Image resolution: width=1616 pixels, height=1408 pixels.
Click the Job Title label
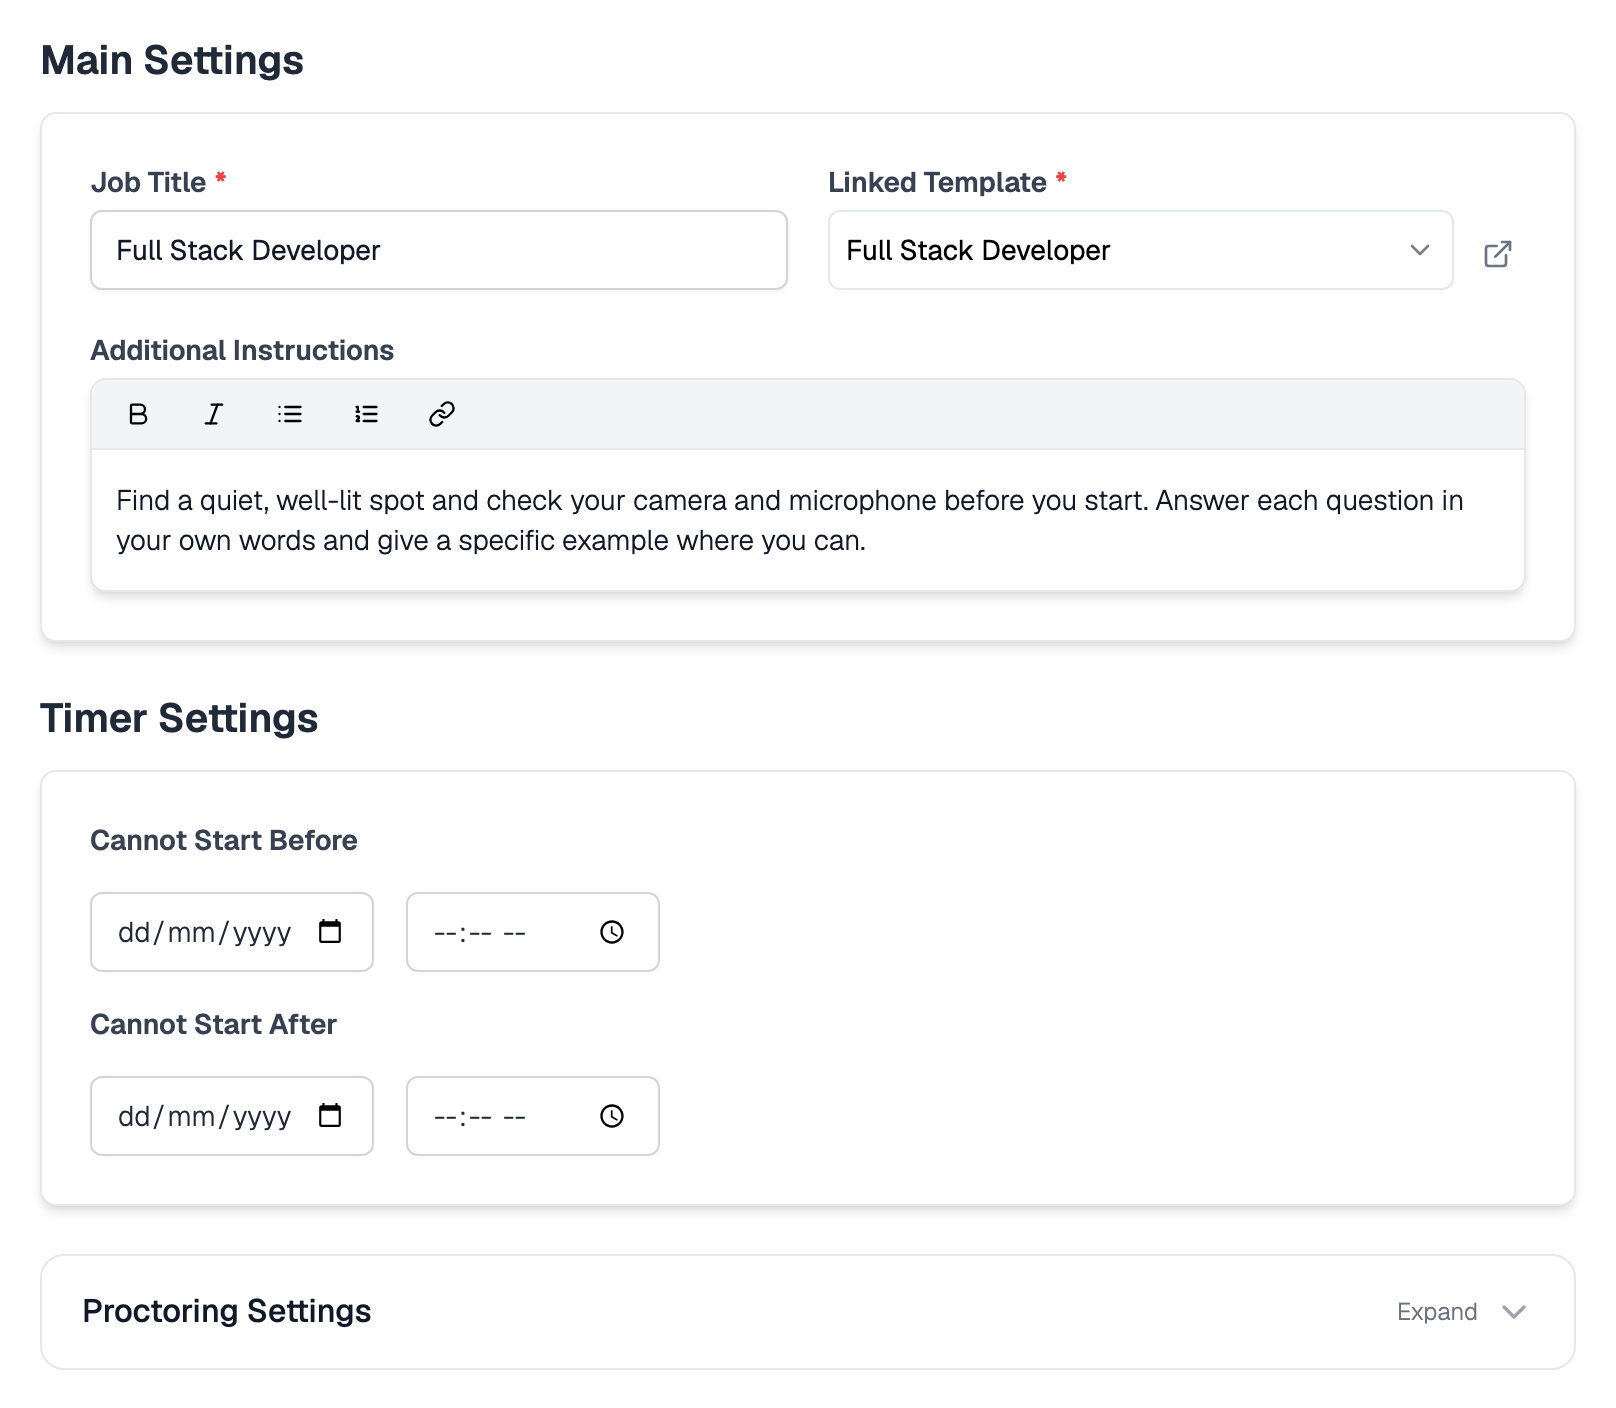coord(148,182)
